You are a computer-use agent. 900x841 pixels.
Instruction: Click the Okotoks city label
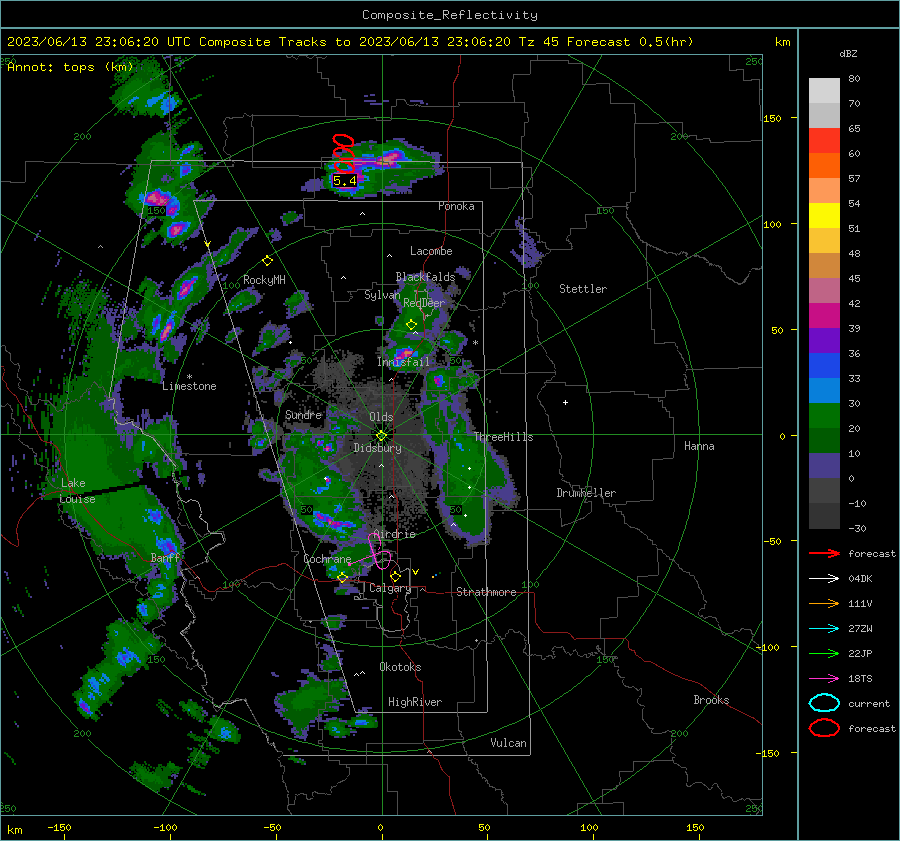click(x=400, y=667)
